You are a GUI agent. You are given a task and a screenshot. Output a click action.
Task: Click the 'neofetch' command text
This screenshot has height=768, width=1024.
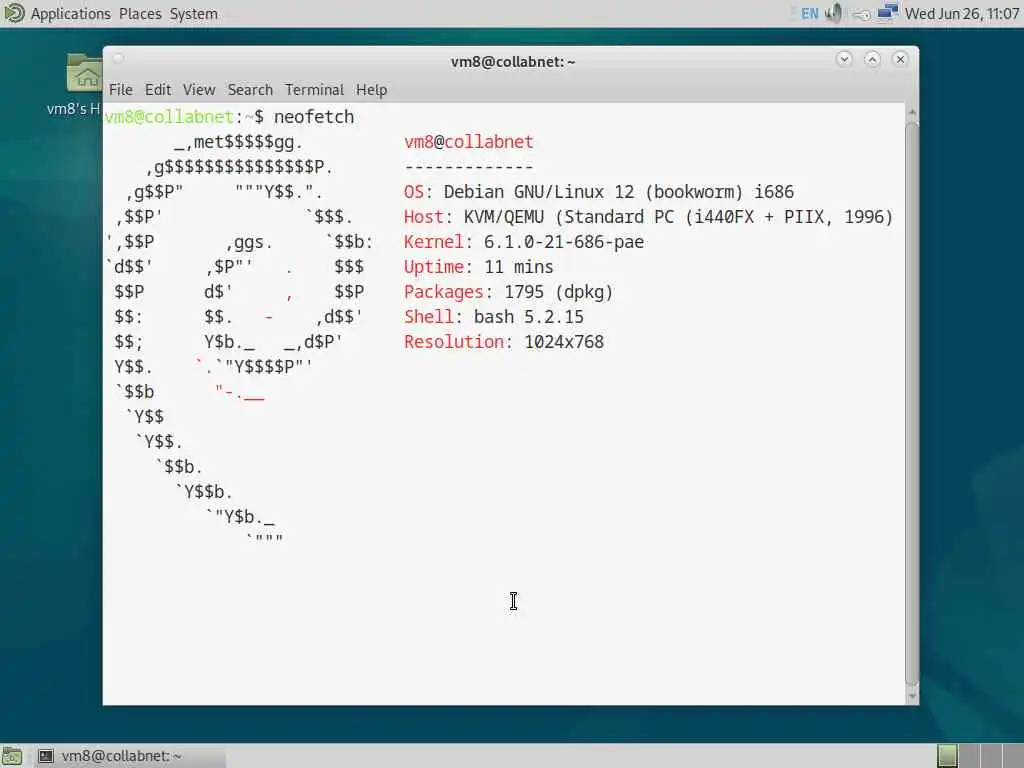coord(314,117)
